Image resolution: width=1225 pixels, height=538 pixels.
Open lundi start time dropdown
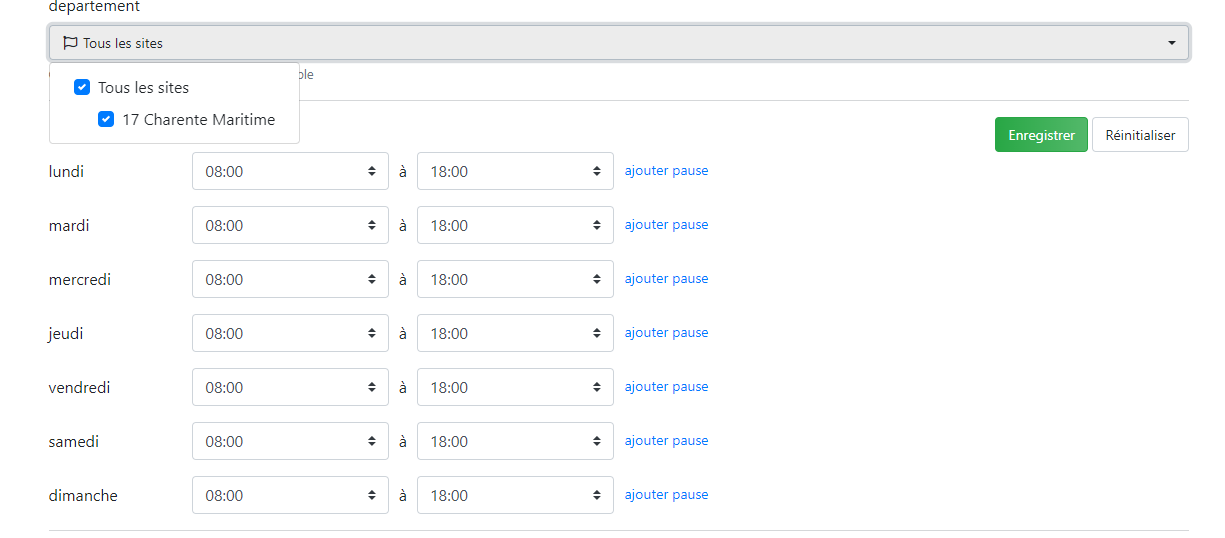tap(290, 171)
